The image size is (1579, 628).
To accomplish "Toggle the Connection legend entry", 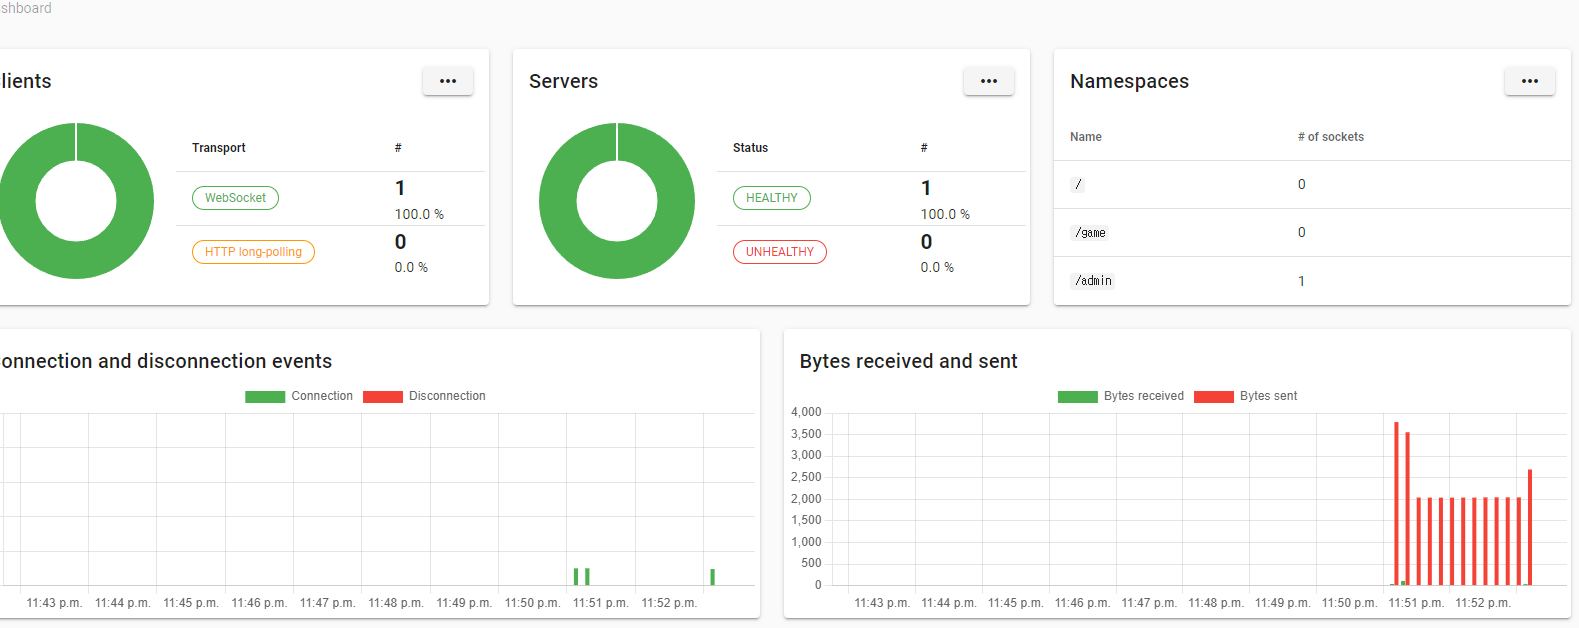I will point(299,396).
